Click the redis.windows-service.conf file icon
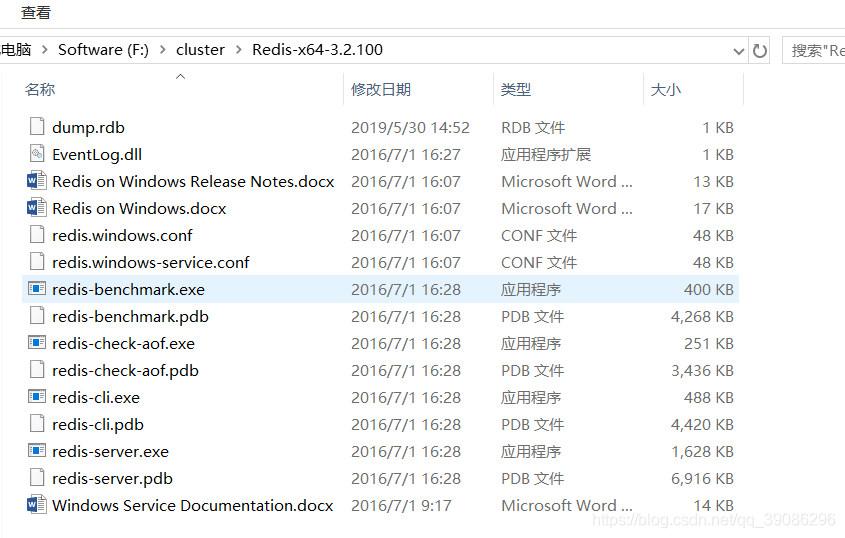This screenshot has width=845, height=538. [x=37, y=261]
